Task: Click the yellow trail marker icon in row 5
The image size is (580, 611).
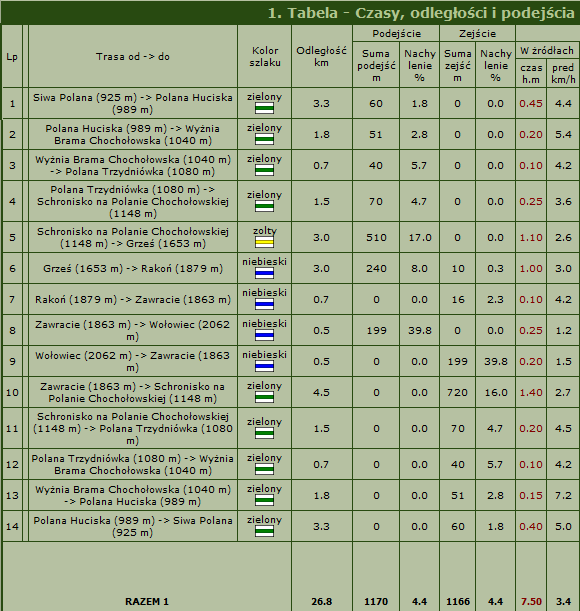Action: pos(264,242)
